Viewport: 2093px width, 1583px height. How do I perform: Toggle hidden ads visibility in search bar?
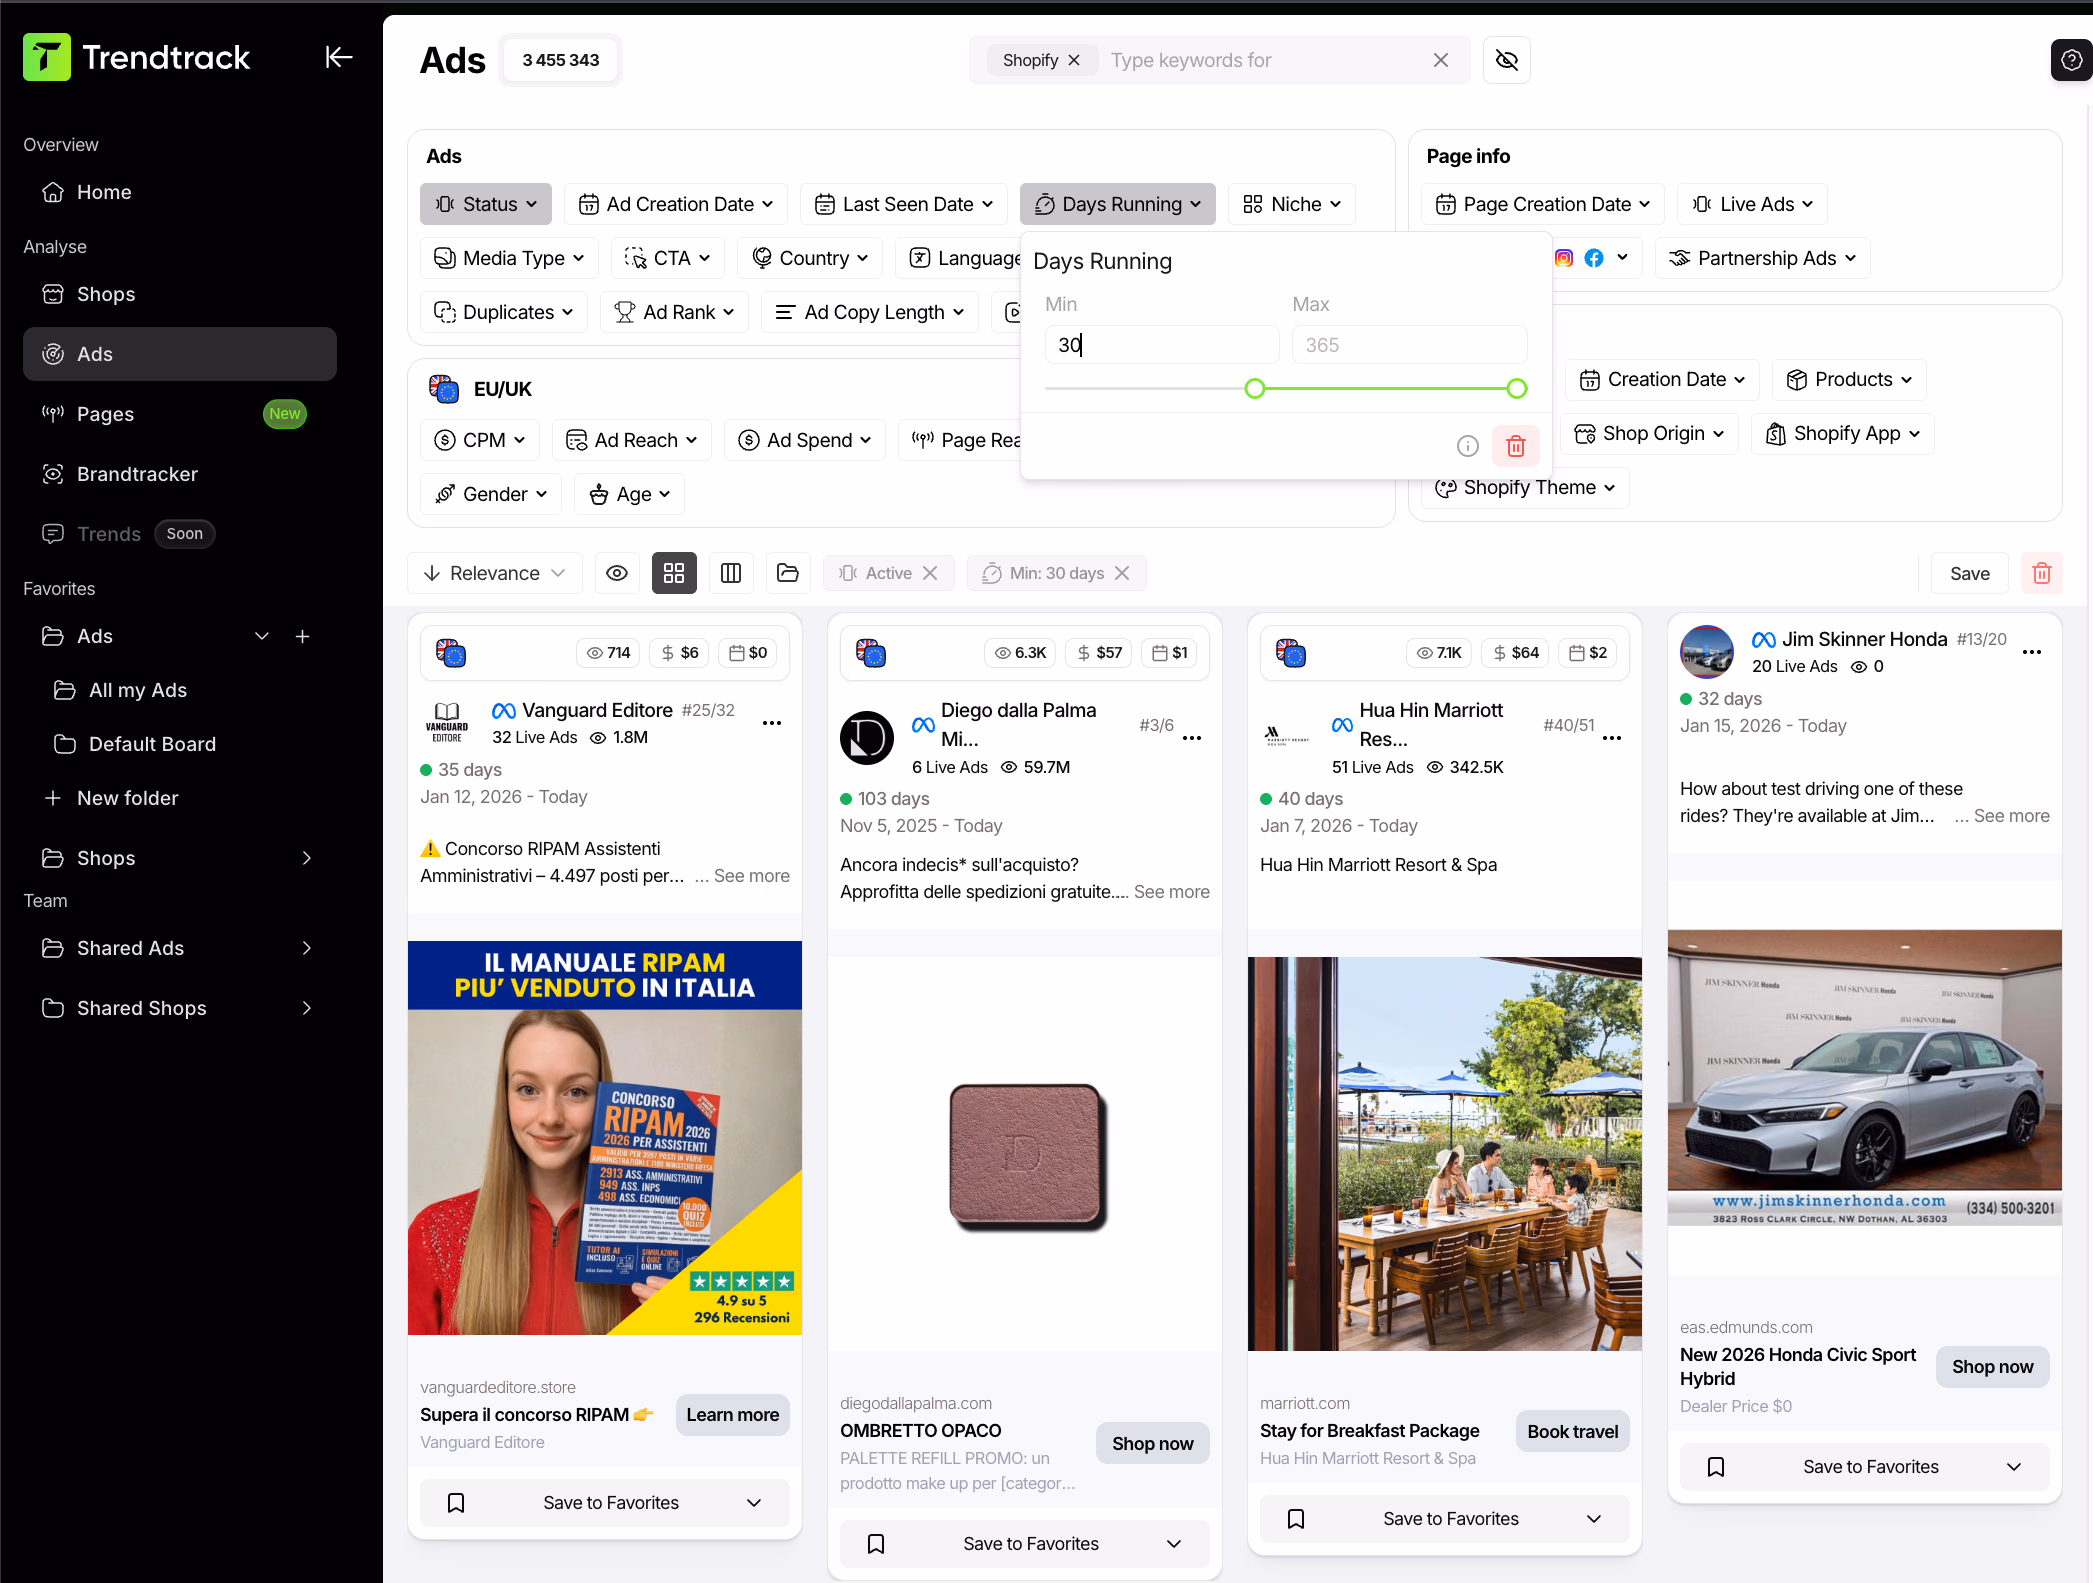(1506, 60)
